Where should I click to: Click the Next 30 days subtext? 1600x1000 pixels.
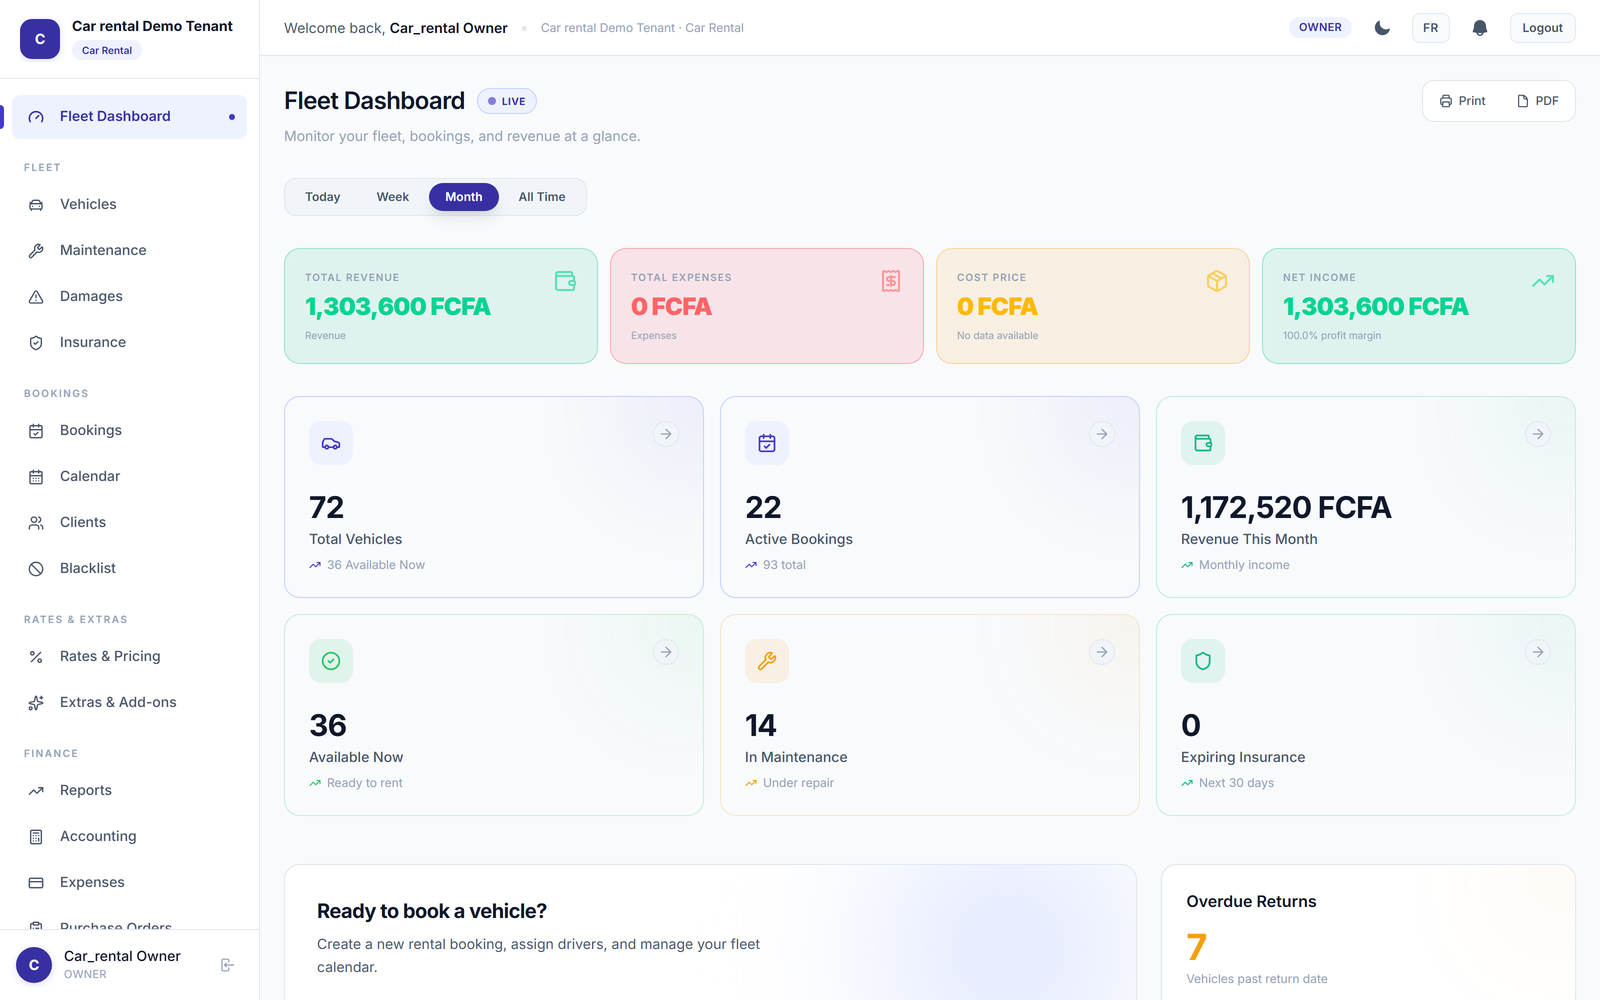click(1236, 783)
